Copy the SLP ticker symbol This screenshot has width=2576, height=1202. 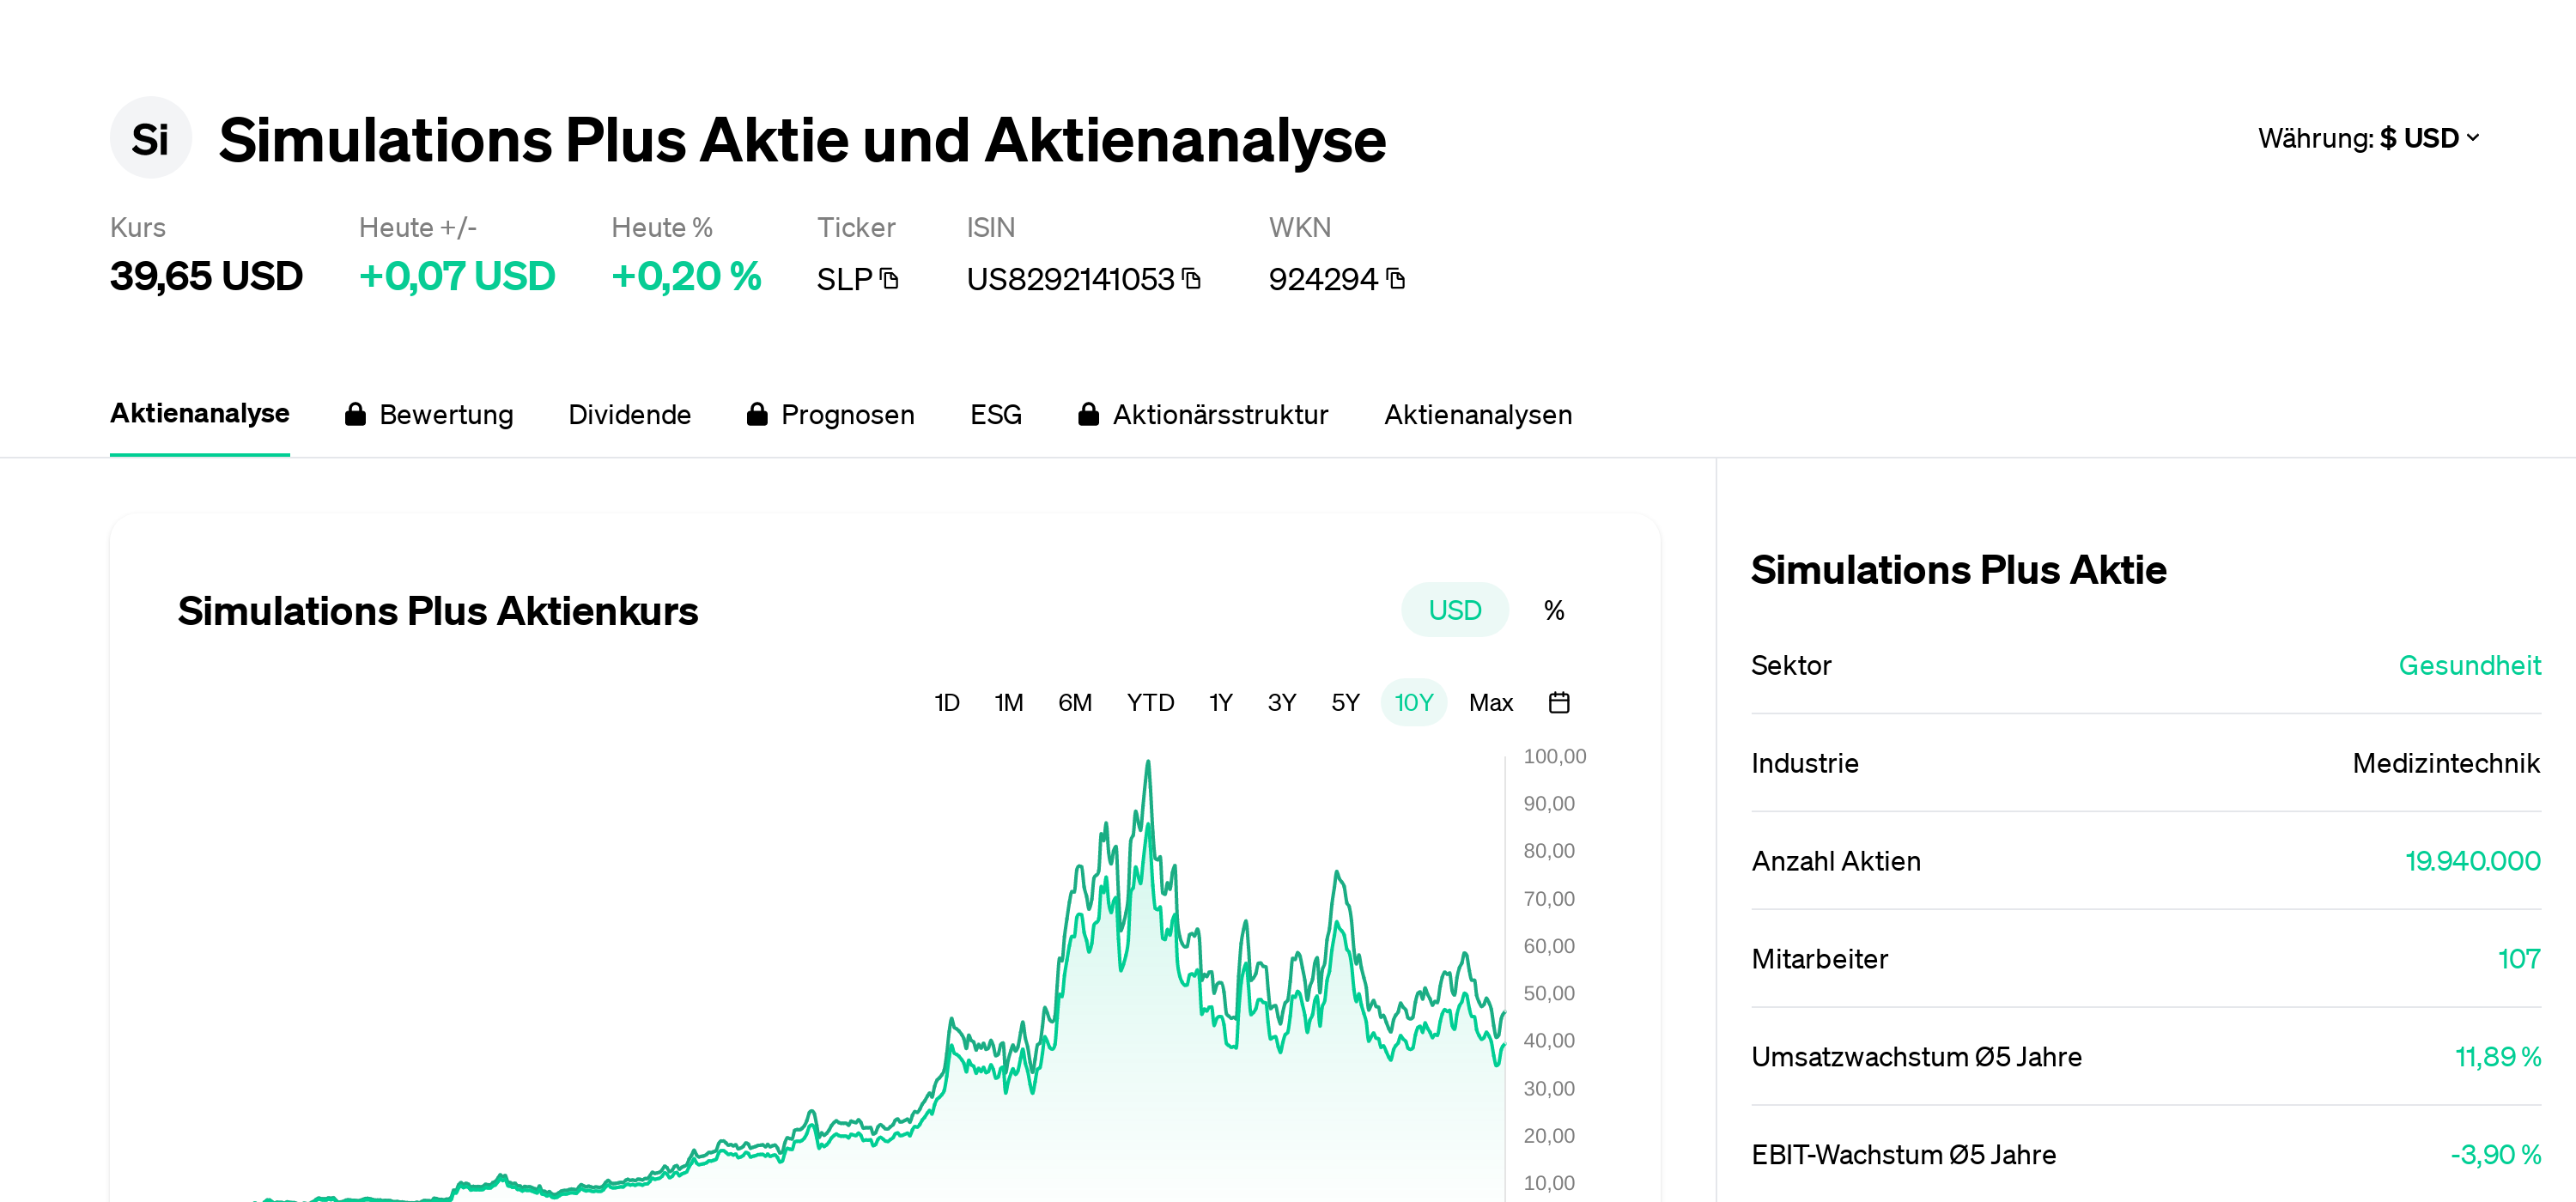(889, 280)
